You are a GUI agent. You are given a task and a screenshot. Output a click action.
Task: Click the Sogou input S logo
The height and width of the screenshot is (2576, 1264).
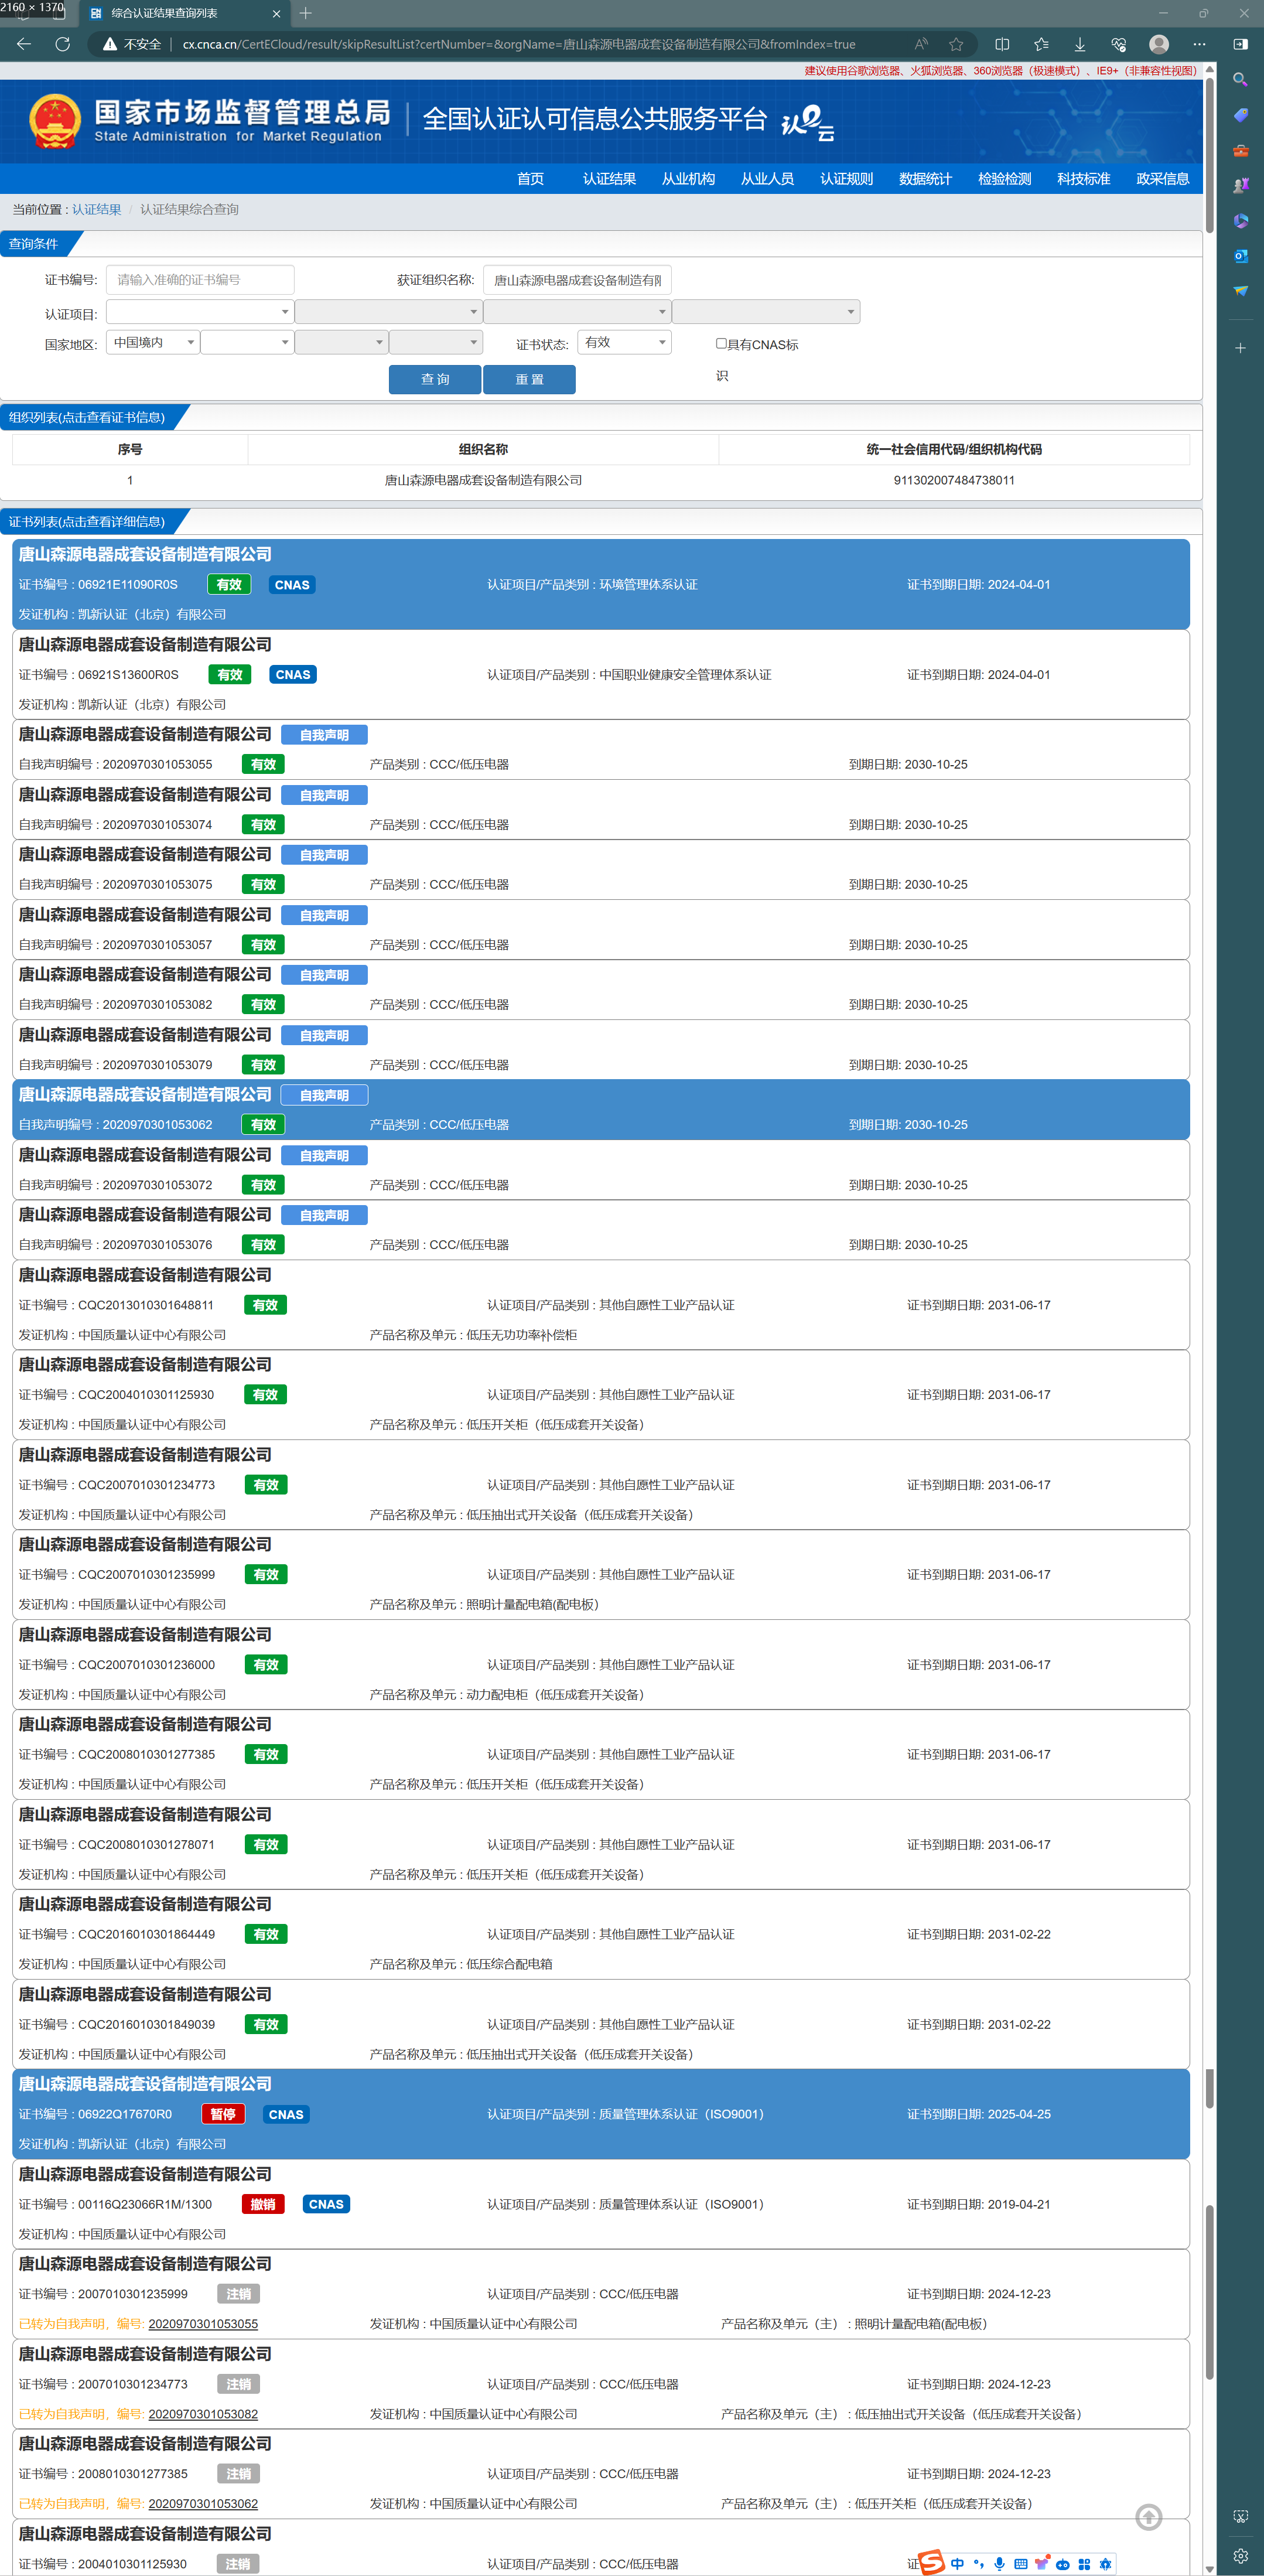[931, 2561]
